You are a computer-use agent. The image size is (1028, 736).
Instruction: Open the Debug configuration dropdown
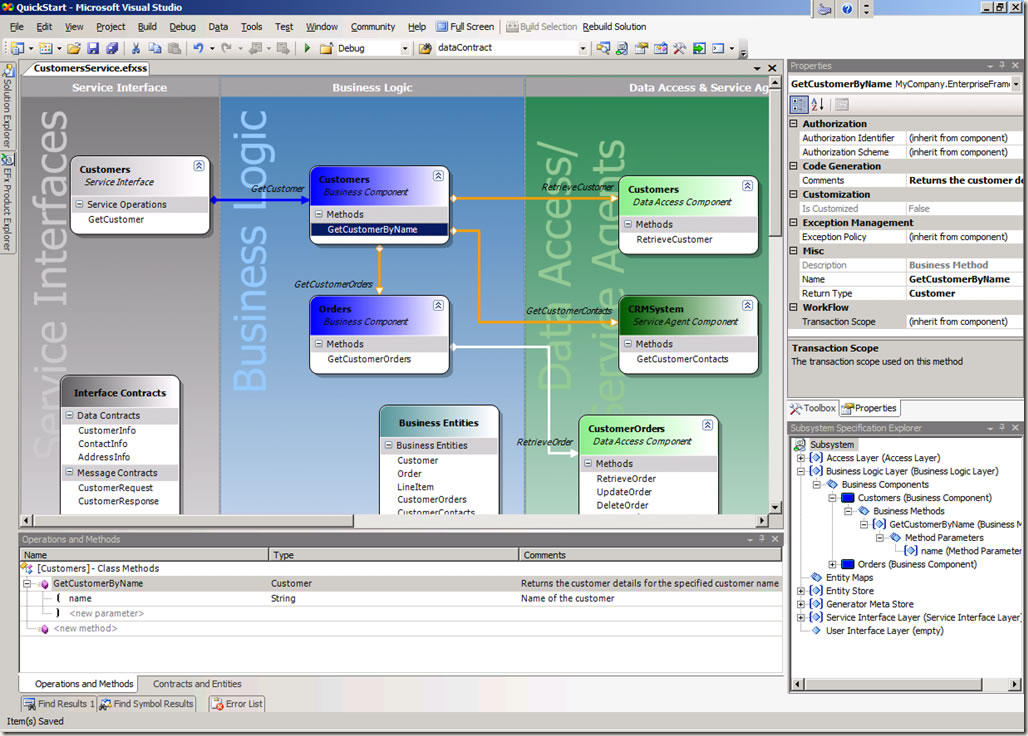(405, 48)
